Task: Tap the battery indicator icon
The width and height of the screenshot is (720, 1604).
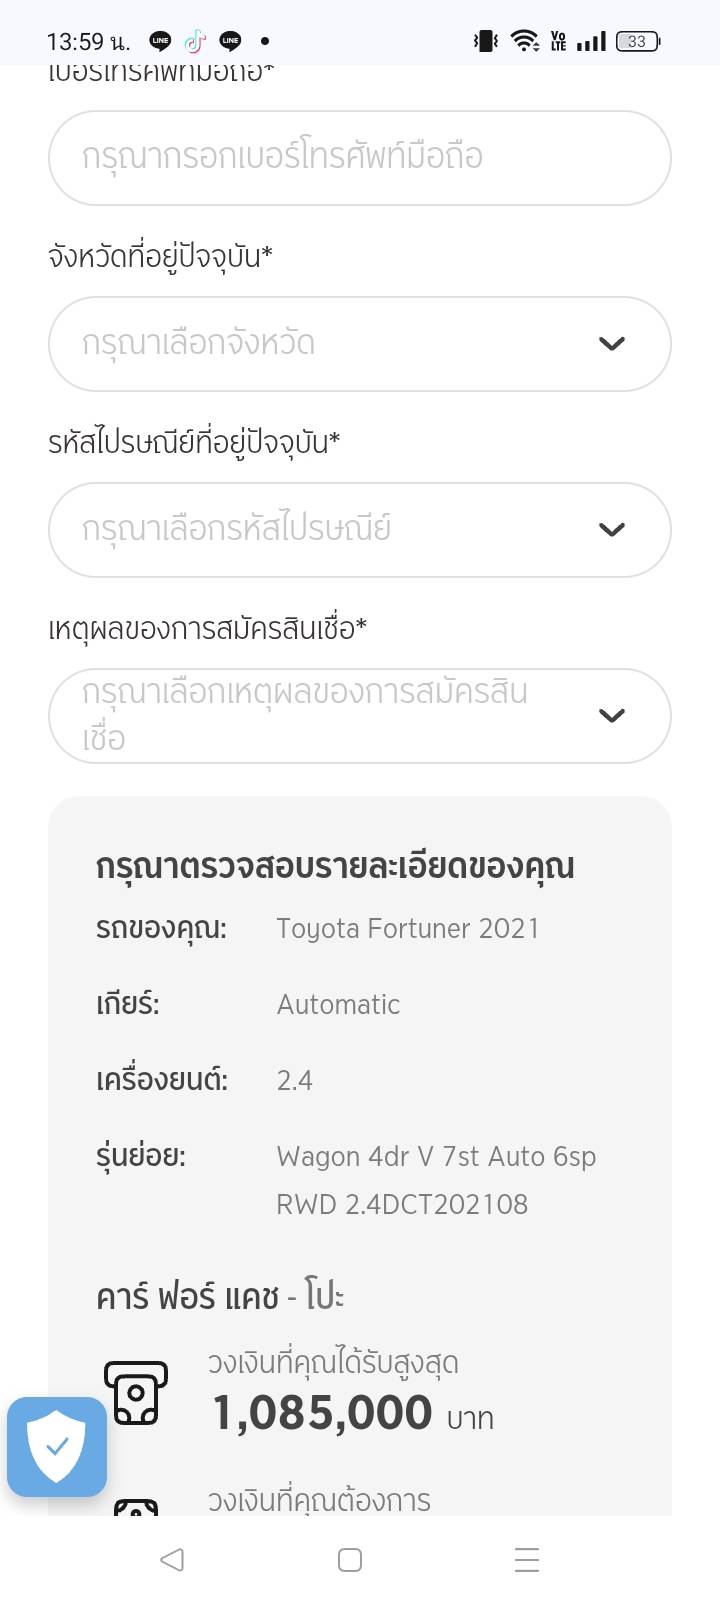Action: point(637,41)
